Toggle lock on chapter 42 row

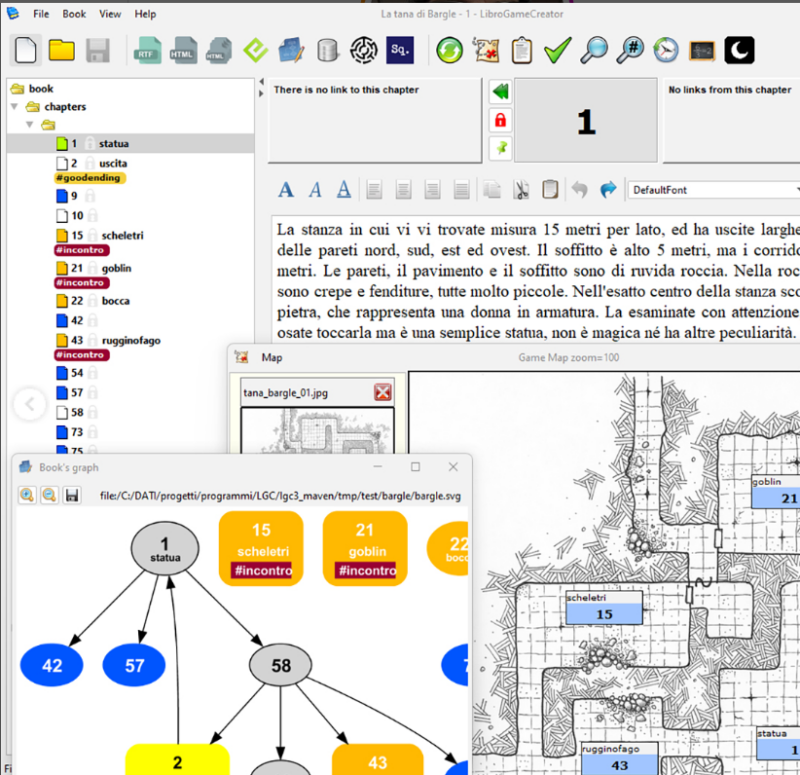(93, 320)
